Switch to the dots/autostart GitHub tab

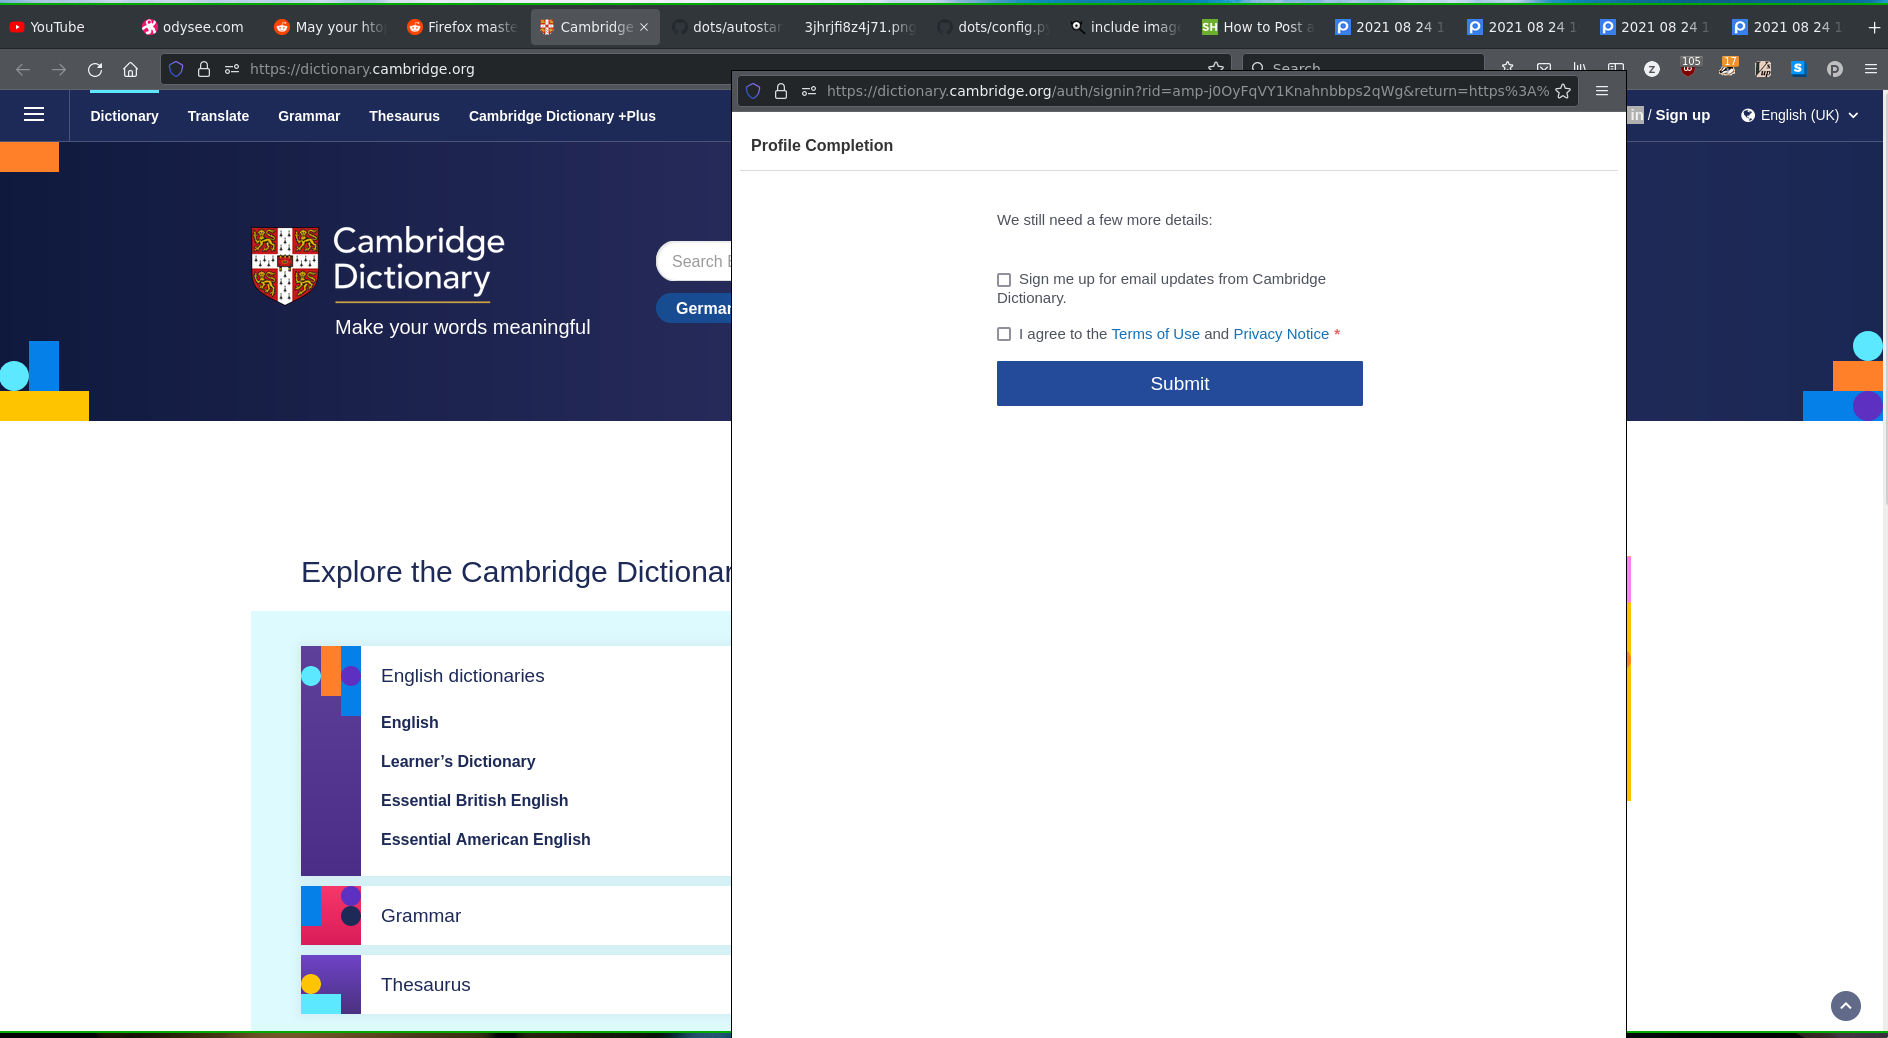point(727,27)
